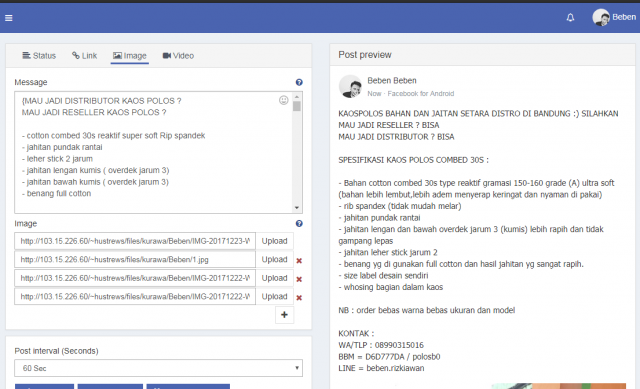
Task: Open the Beben user menu name
Action: [x=624, y=17]
